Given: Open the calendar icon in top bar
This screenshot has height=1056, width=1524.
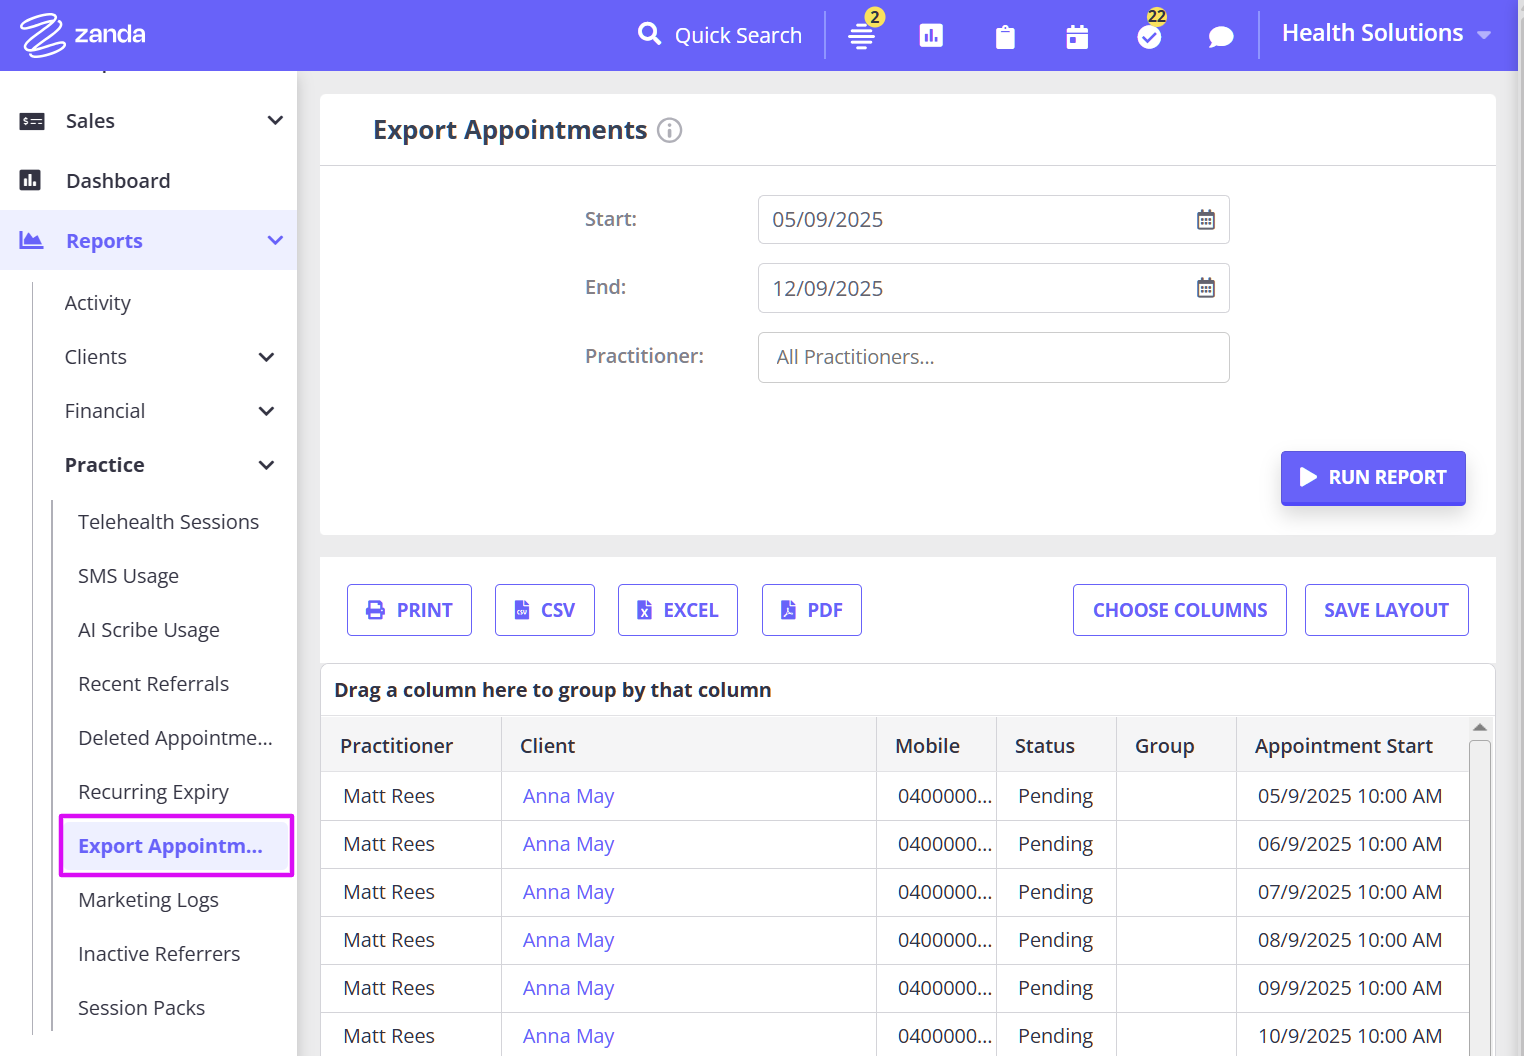Looking at the screenshot, I should 1077,37.
